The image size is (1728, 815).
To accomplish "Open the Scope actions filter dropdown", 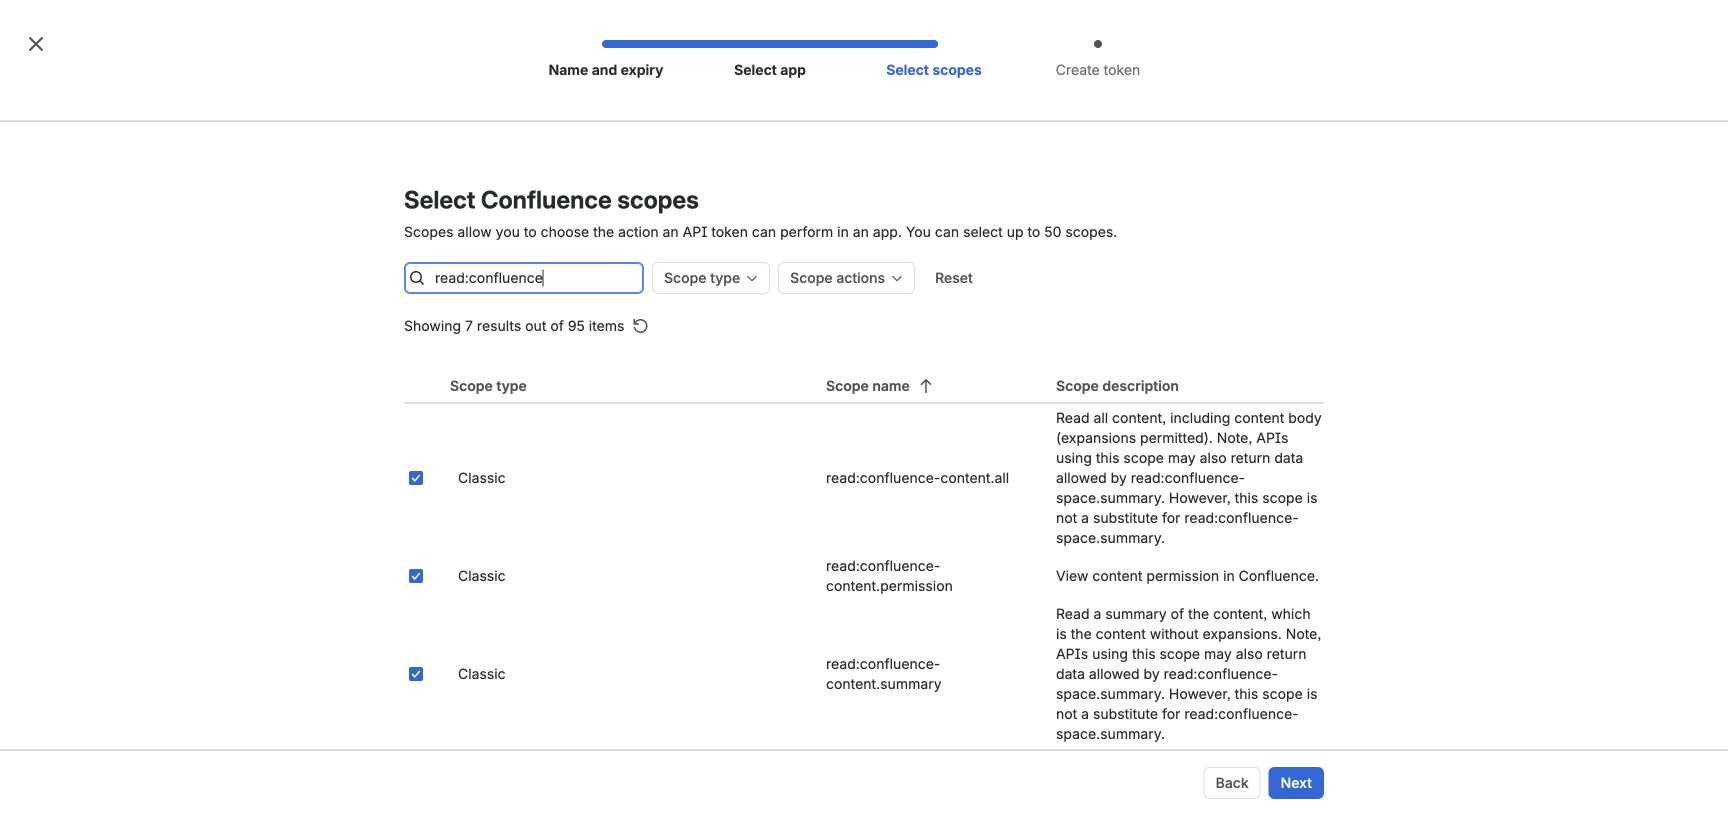I will click(846, 278).
